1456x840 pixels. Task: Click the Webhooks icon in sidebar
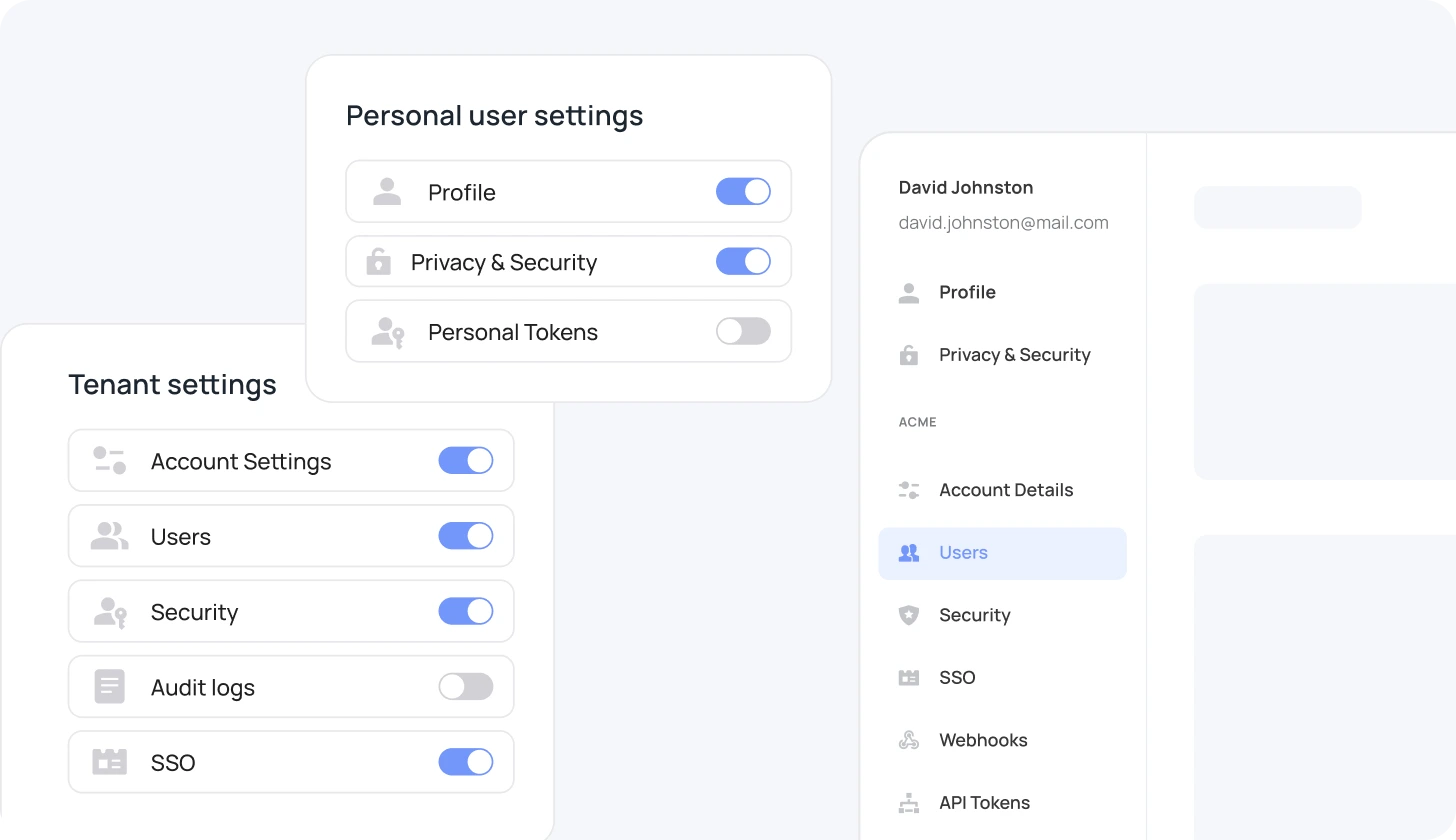(x=909, y=741)
